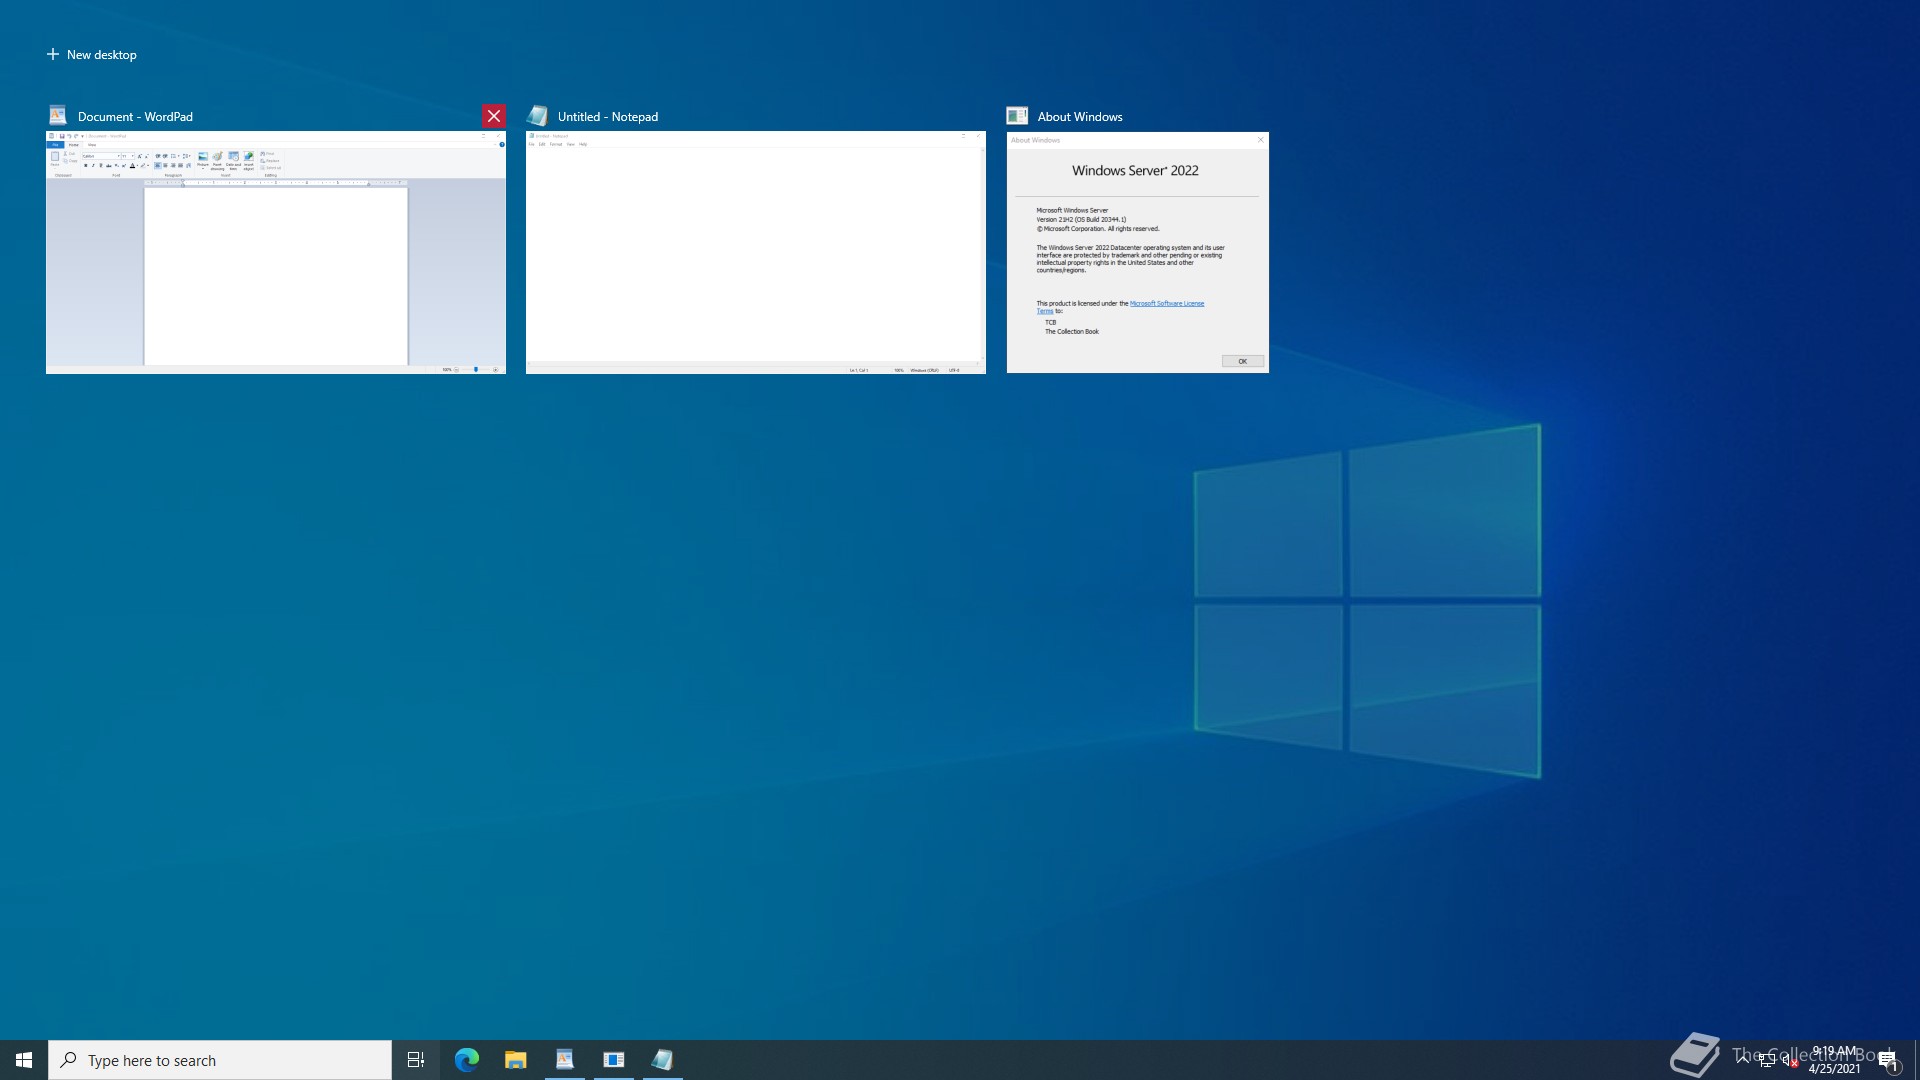Toggle the Task View taskbar button
The height and width of the screenshot is (1080, 1920).
[x=416, y=1060]
